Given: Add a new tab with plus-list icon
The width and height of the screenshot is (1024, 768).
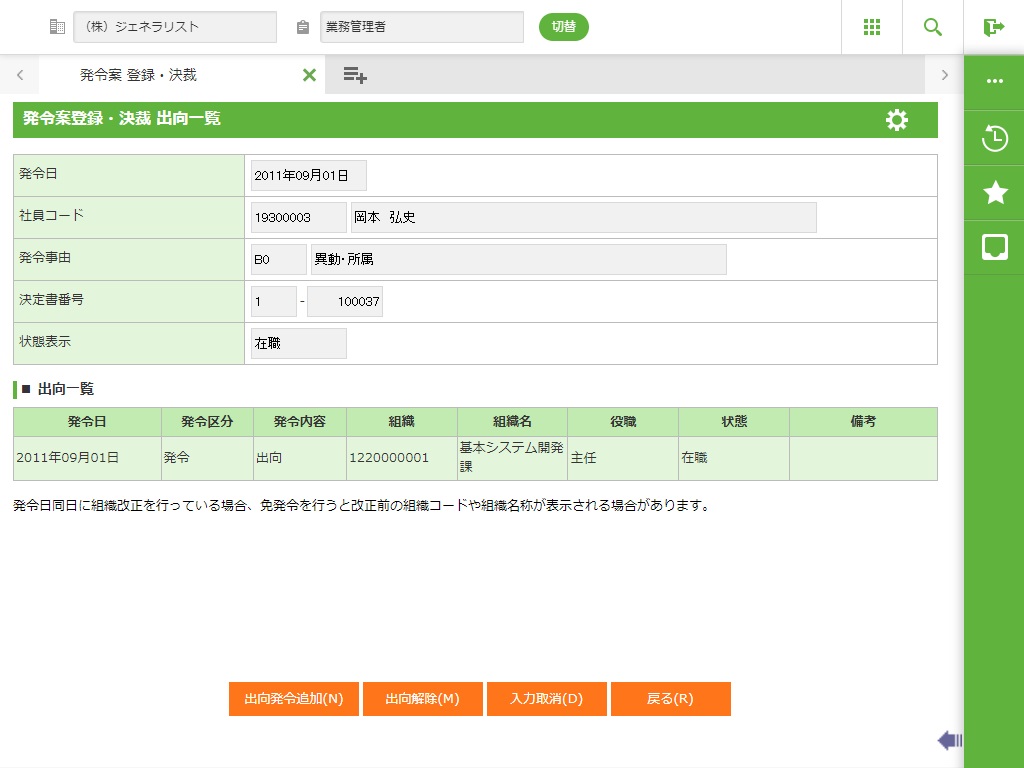Looking at the screenshot, I should tap(355, 75).
